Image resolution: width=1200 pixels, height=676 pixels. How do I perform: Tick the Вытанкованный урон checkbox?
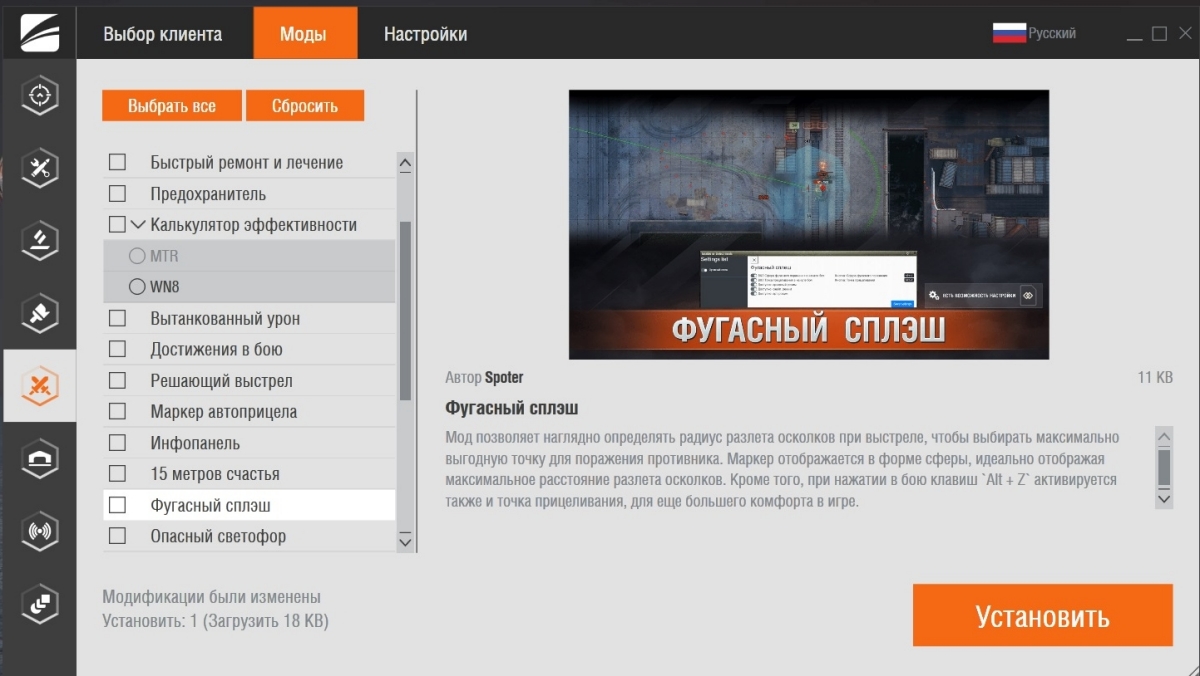pyautogui.click(x=117, y=318)
